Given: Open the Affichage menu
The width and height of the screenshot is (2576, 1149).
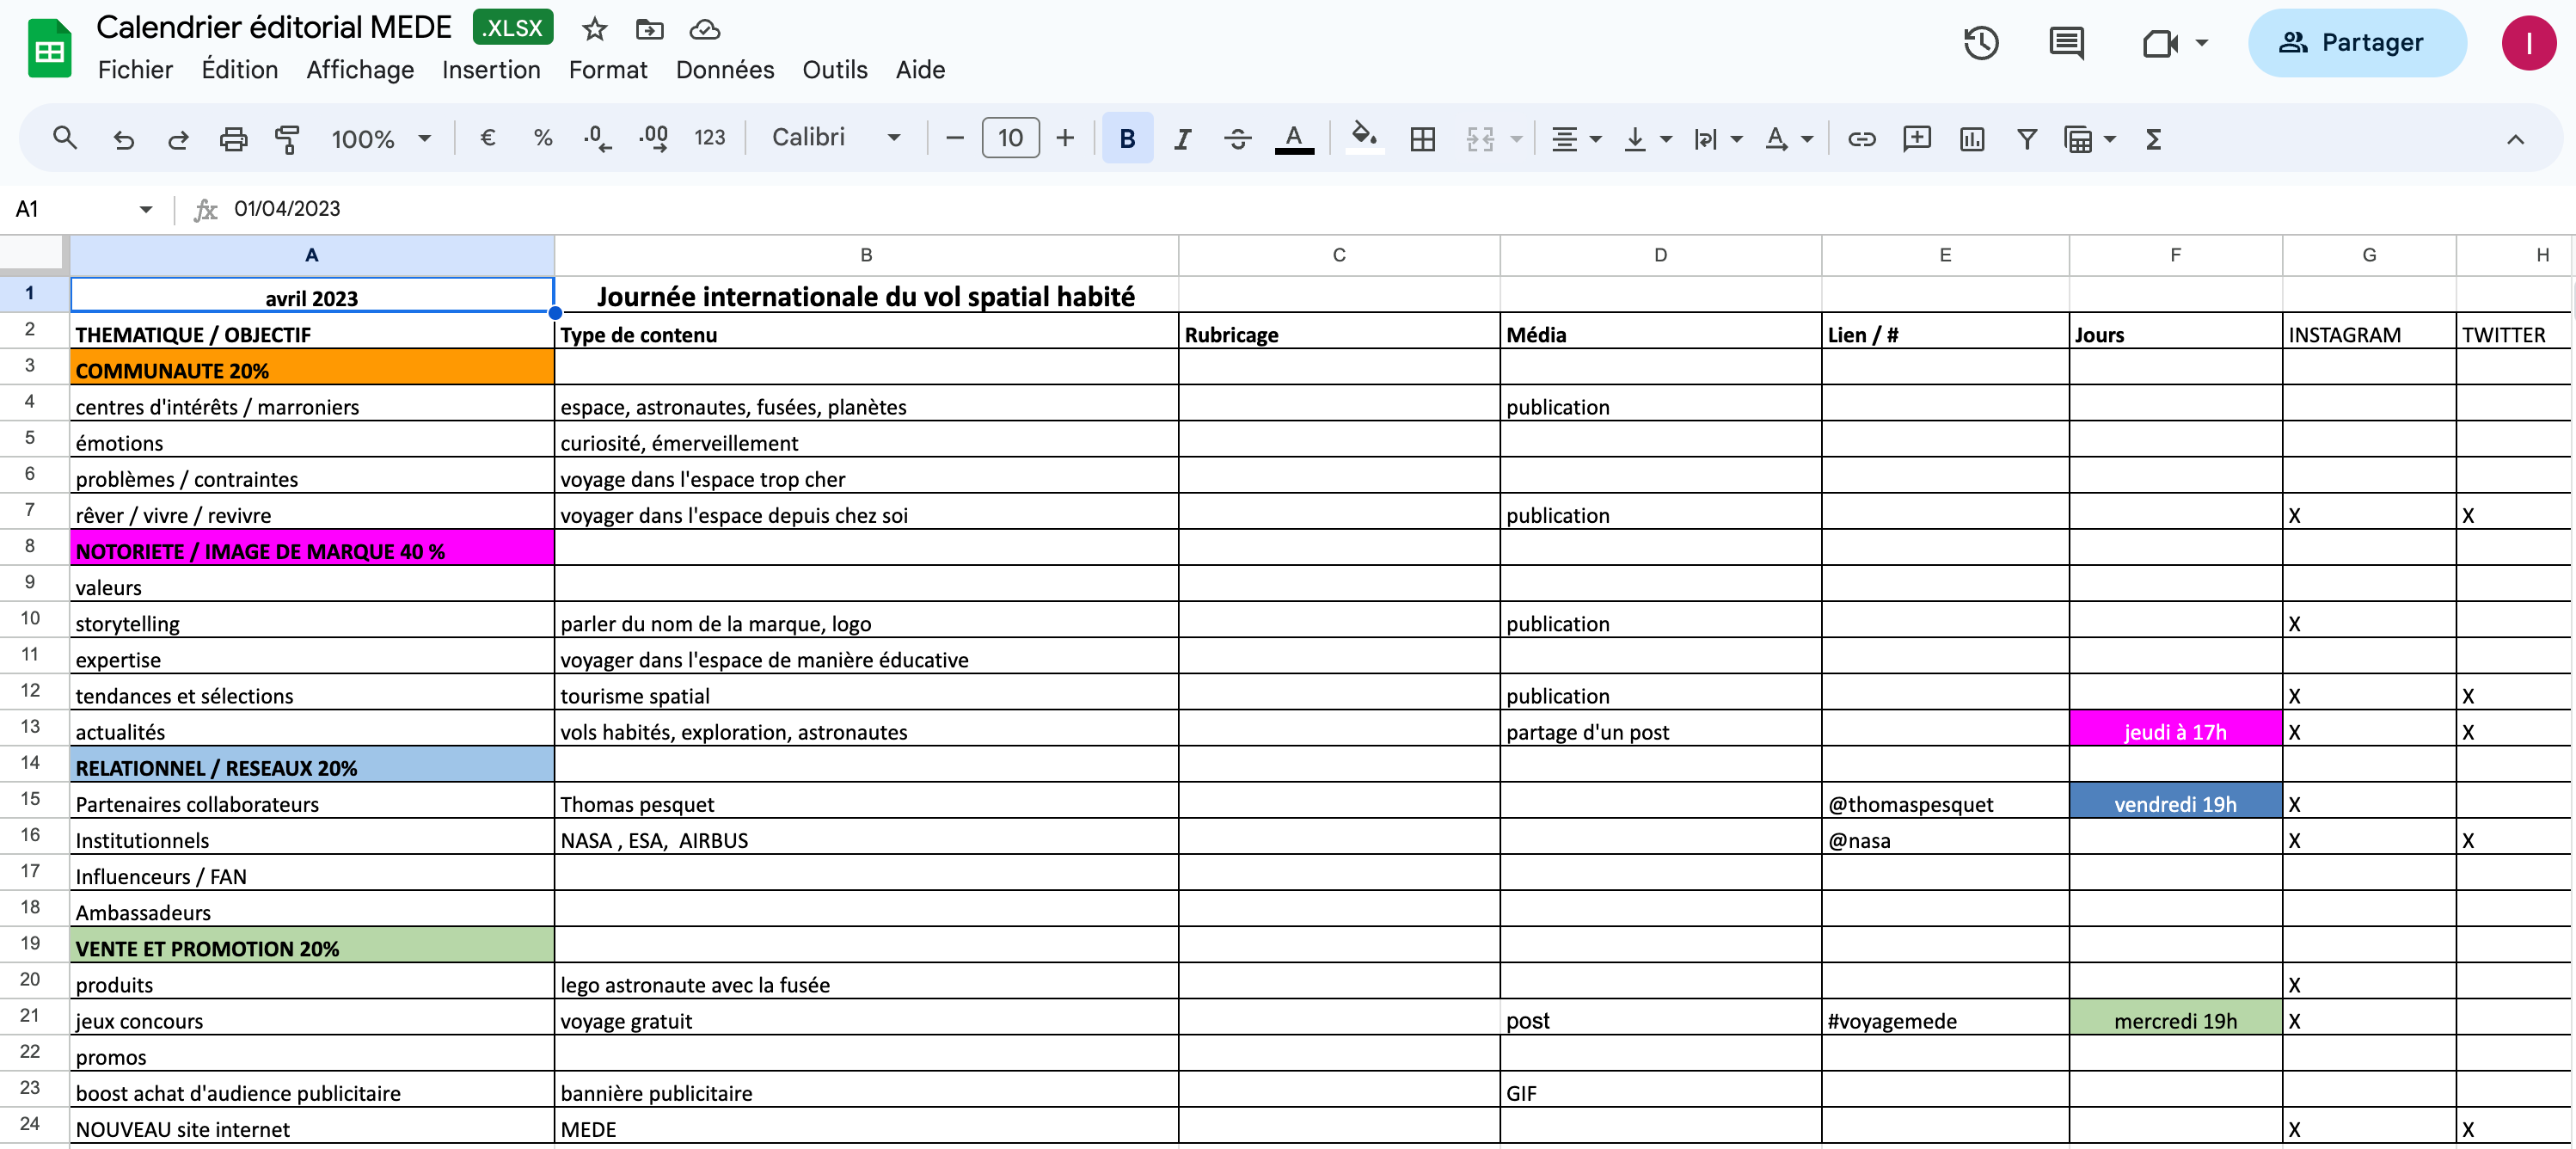Looking at the screenshot, I should (x=360, y=70).
